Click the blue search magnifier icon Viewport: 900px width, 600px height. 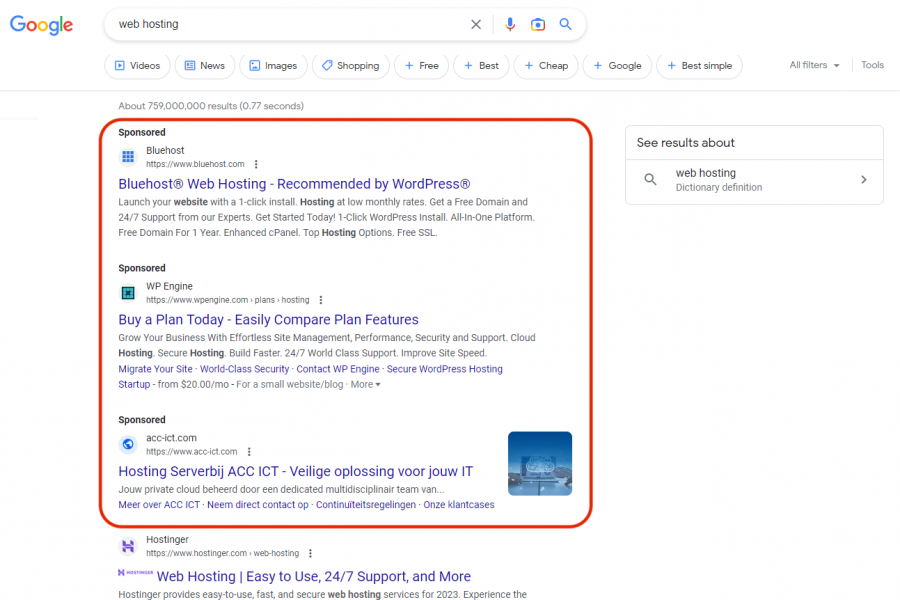[x=566, y=24]
